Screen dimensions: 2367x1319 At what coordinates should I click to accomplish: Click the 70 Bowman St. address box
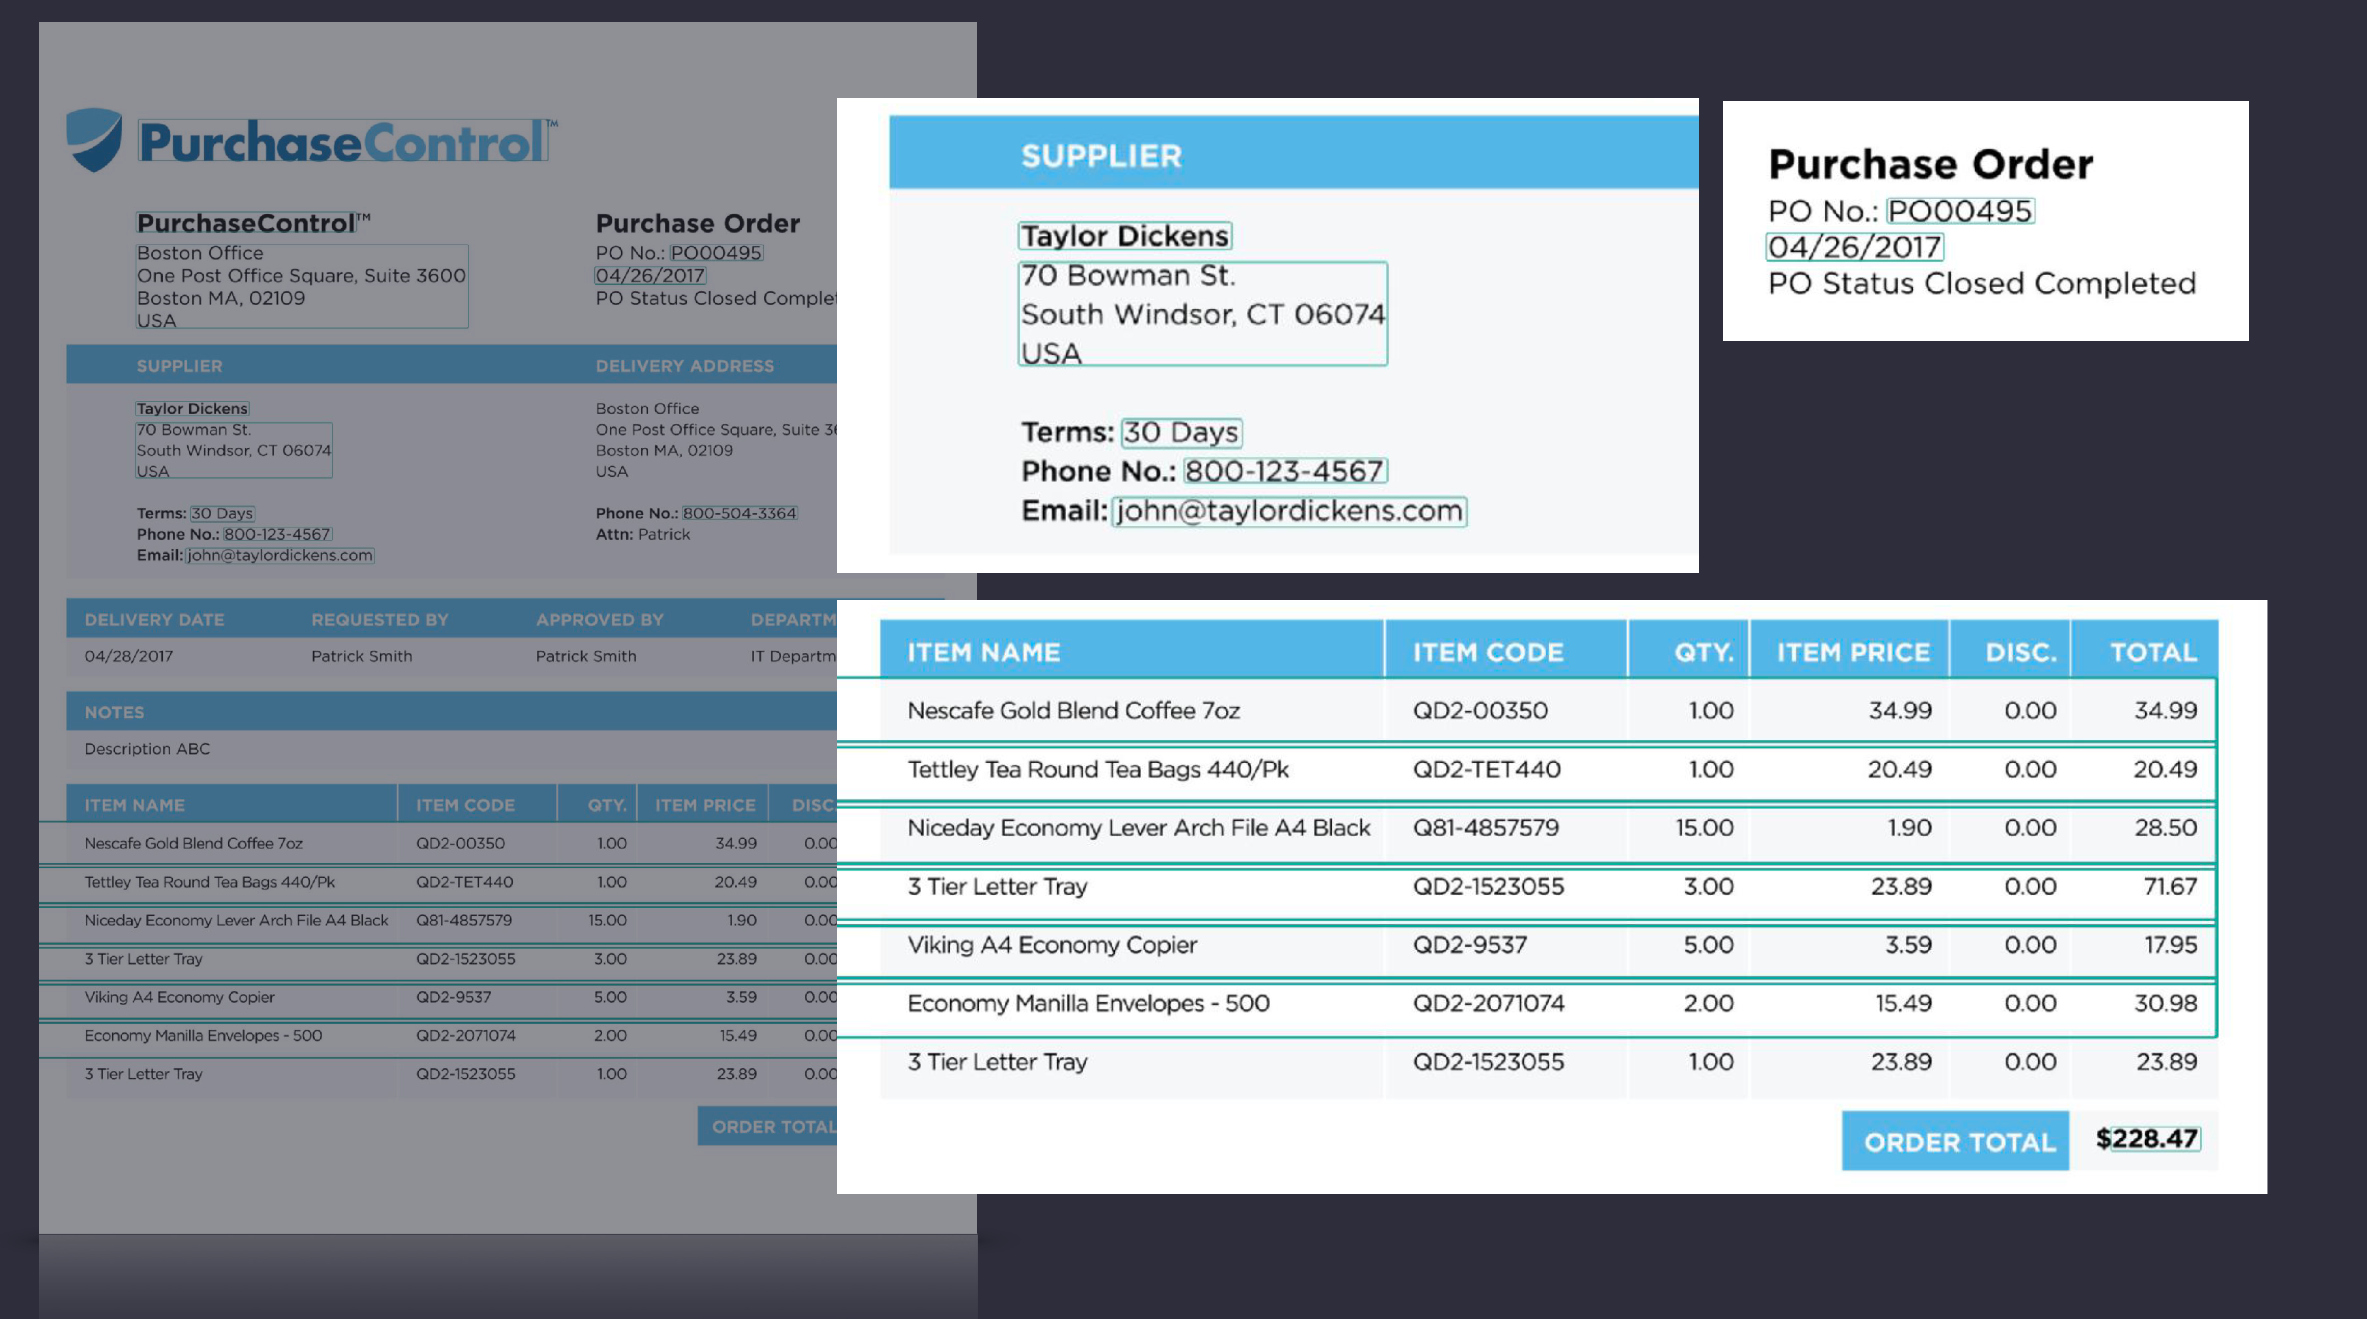click(x=1202, y=314)
